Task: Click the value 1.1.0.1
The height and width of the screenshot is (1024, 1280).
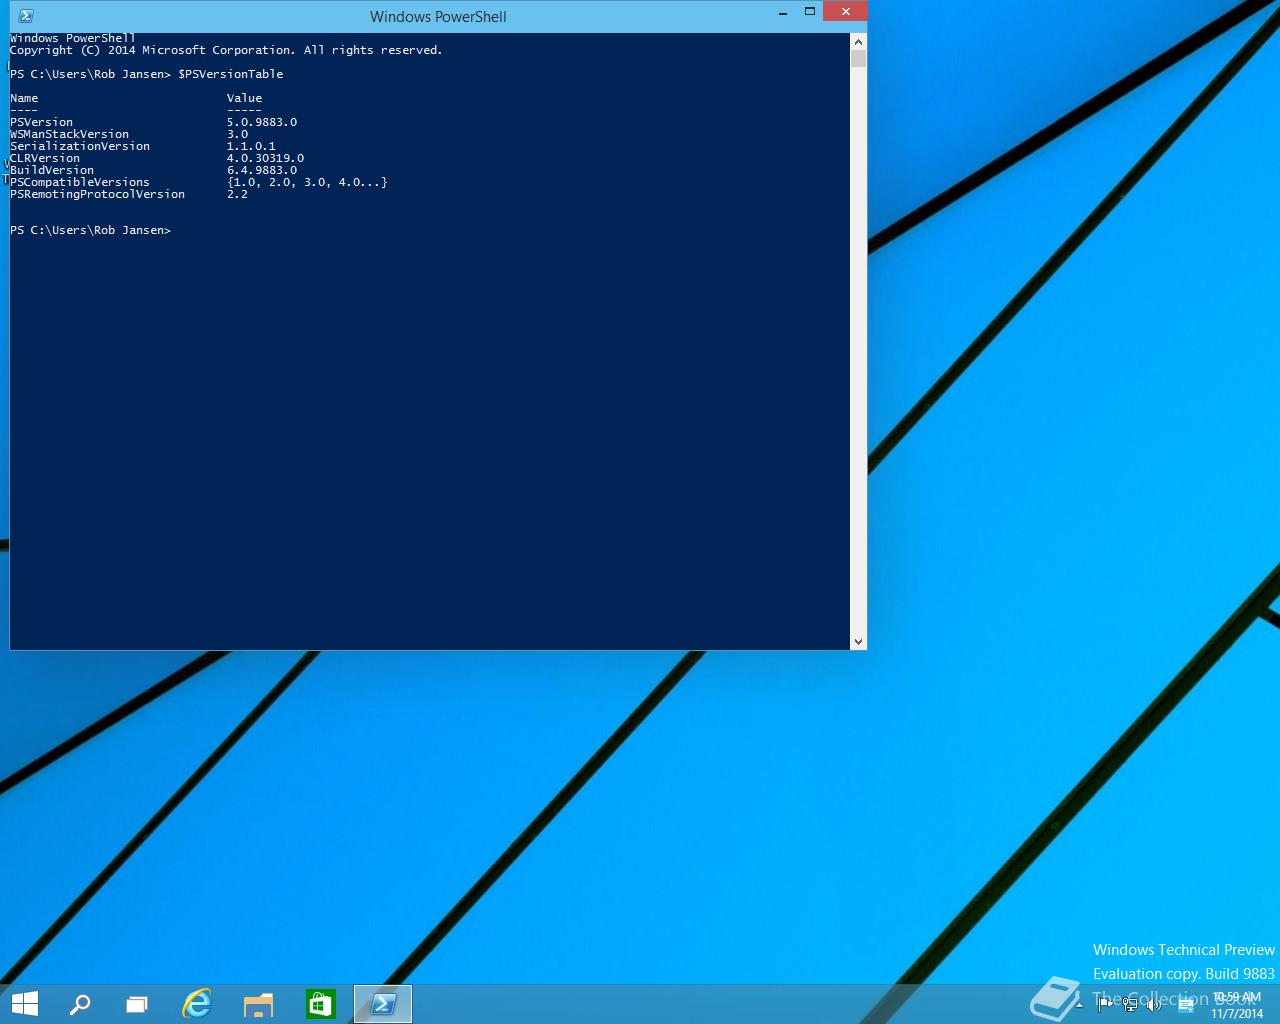Action: point(251,146)
